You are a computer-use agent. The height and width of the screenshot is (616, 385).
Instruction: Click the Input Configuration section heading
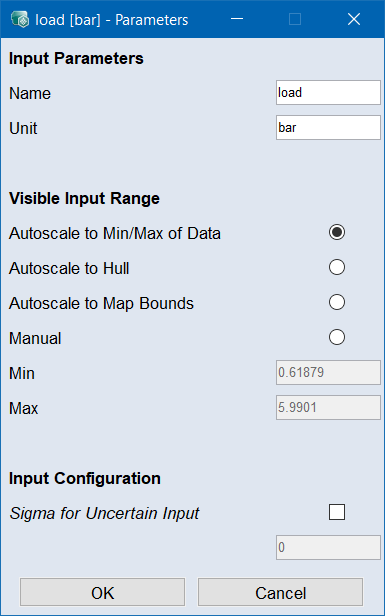pos(85,478)
